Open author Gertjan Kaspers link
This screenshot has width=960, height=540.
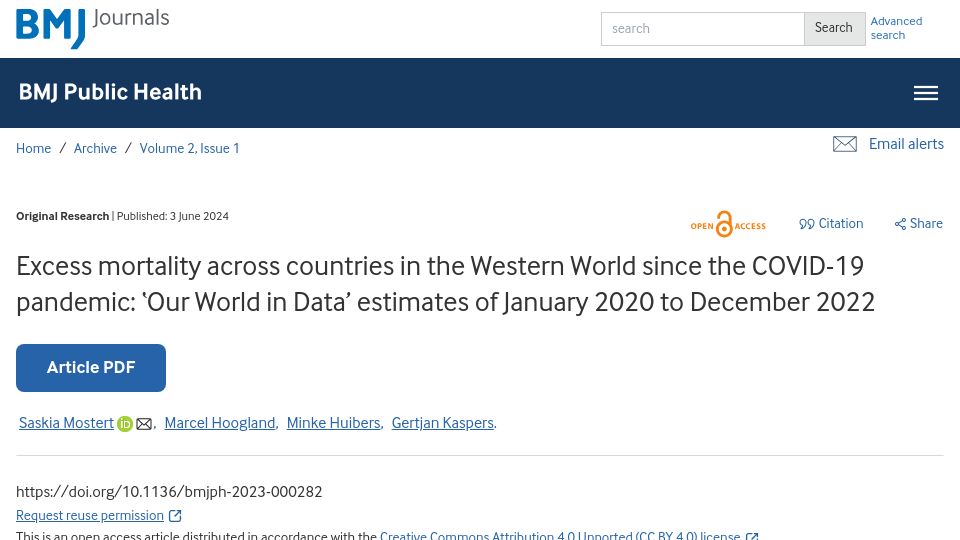[x=443, y=423]
